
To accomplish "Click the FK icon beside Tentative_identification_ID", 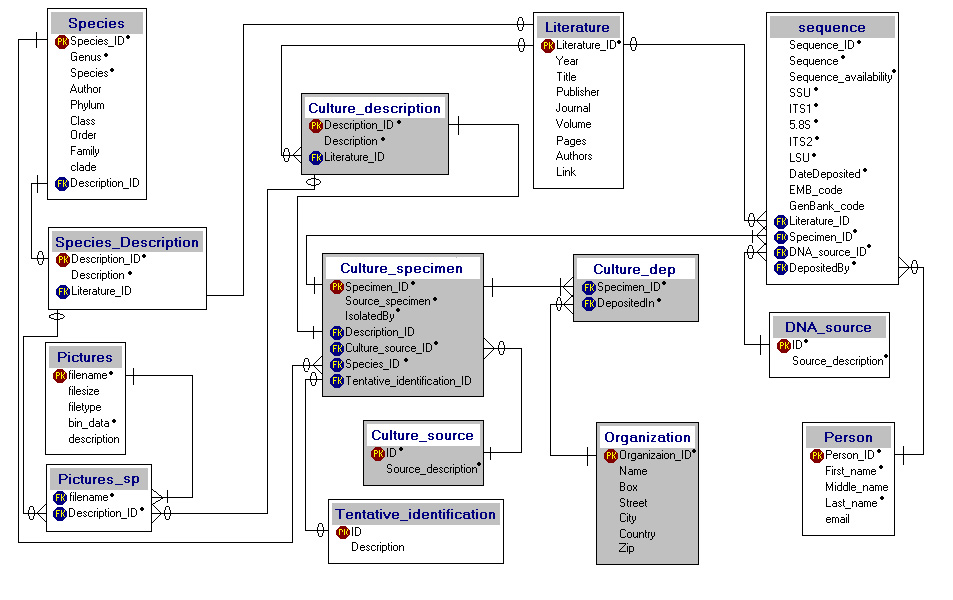I will (337, 381).
